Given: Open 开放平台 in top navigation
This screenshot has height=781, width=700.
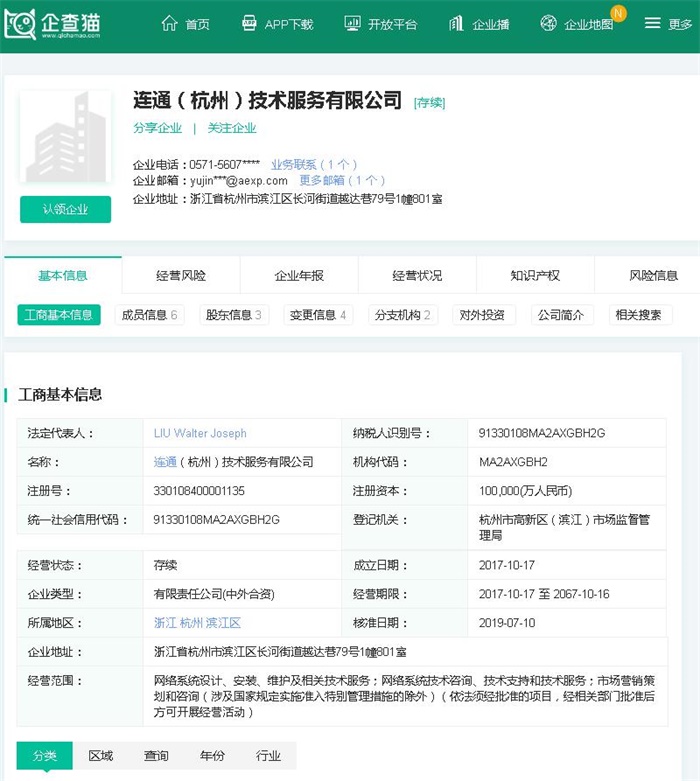Looking at the screenshot, I should click(392, 24).
